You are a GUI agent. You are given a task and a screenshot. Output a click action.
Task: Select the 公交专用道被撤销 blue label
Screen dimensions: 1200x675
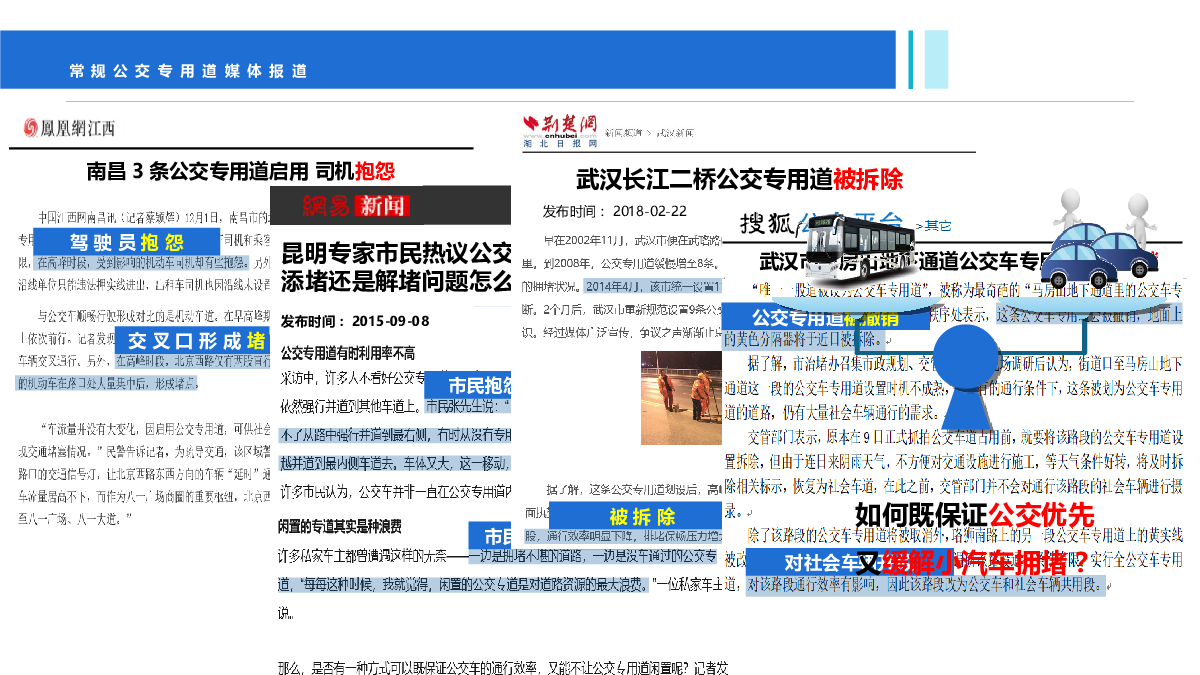pyautogui.click(x=827, y=318)
